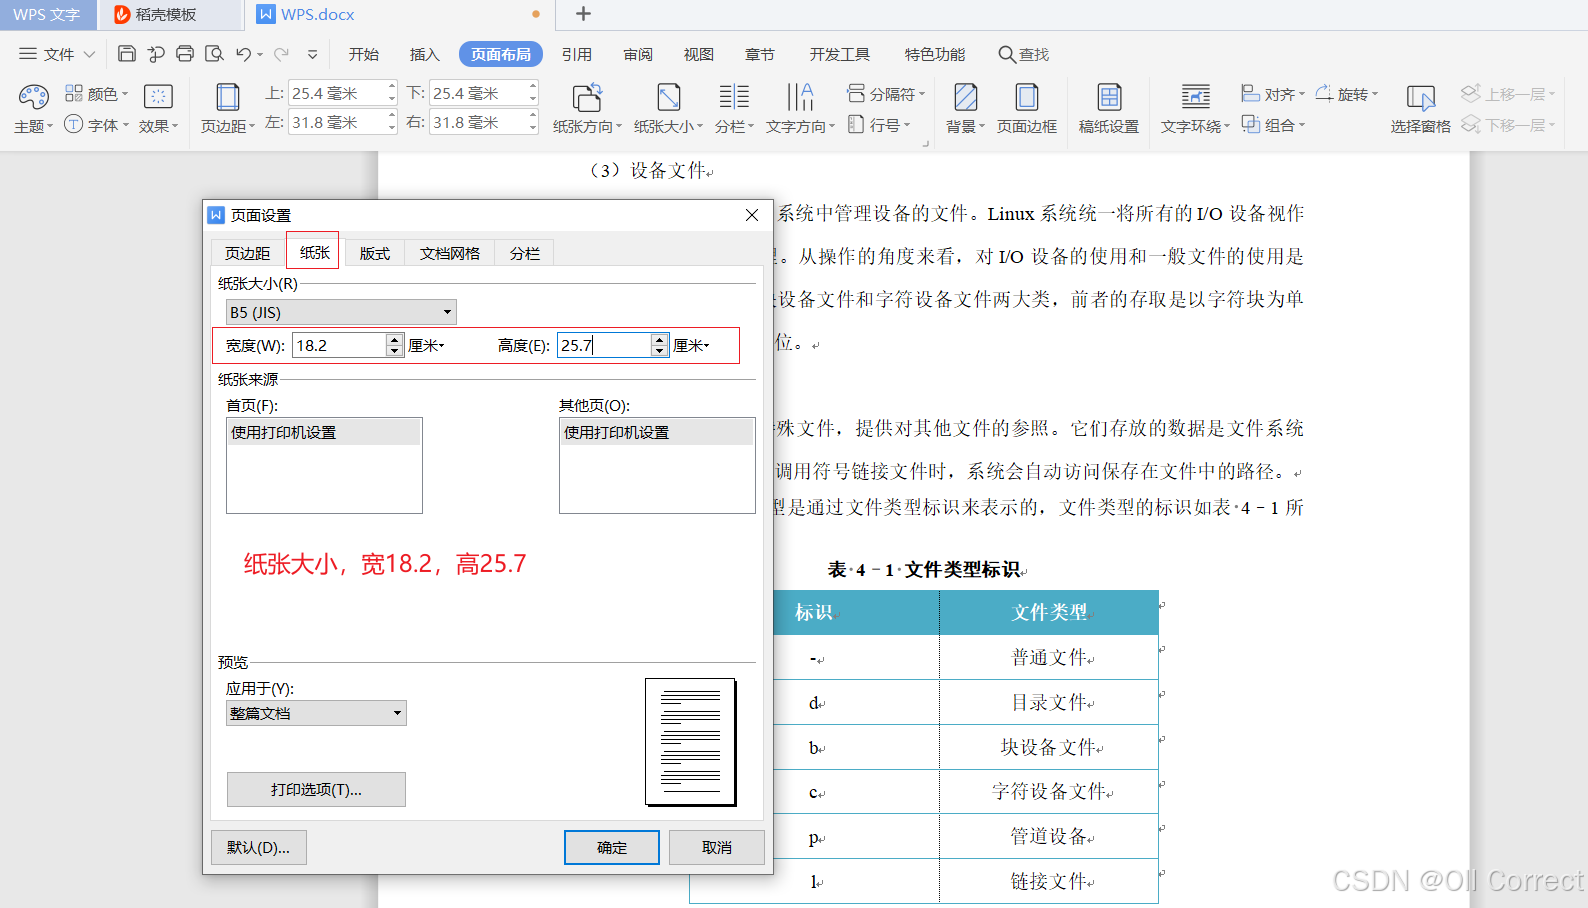1588x908 pixels.
Task: Increase the width using stepper arrows
Action: pyautogui.click(x=395, y=339)
